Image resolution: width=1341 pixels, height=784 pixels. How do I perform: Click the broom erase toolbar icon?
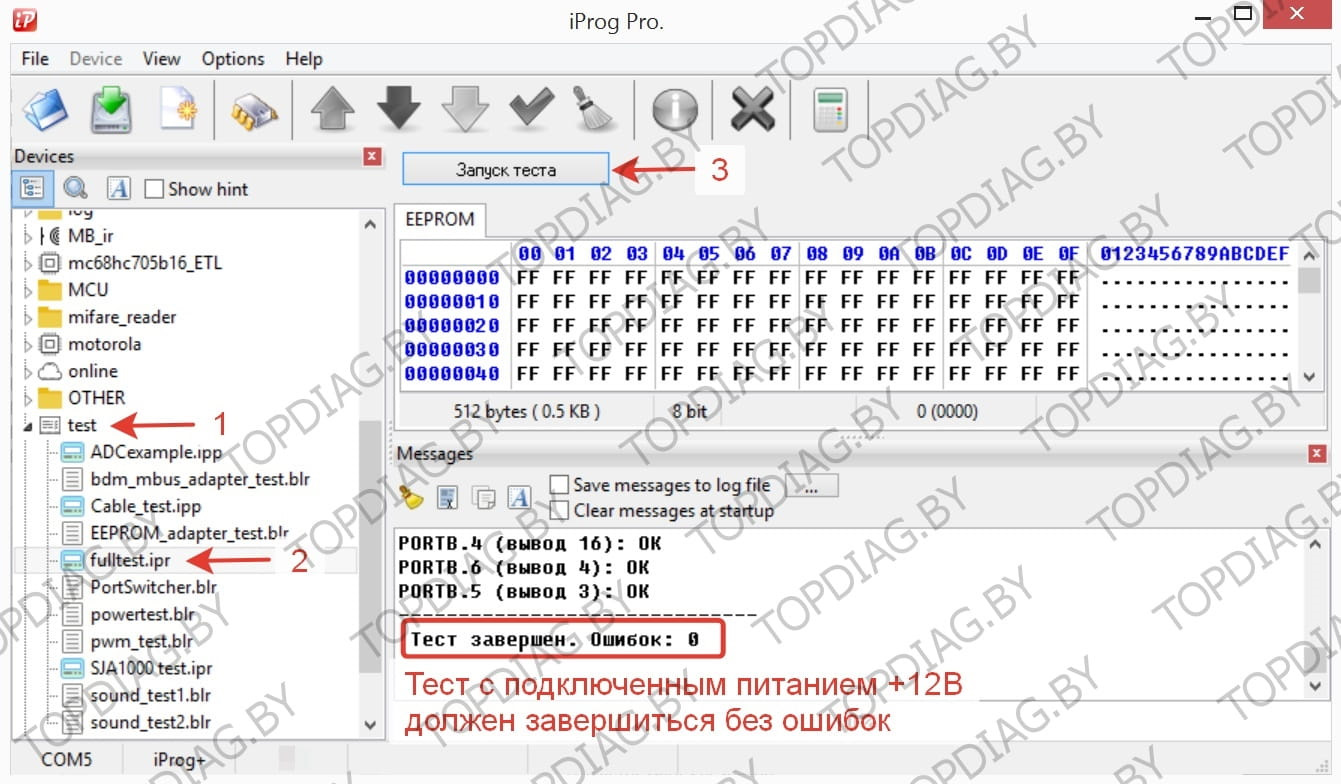tap(594, 109)
